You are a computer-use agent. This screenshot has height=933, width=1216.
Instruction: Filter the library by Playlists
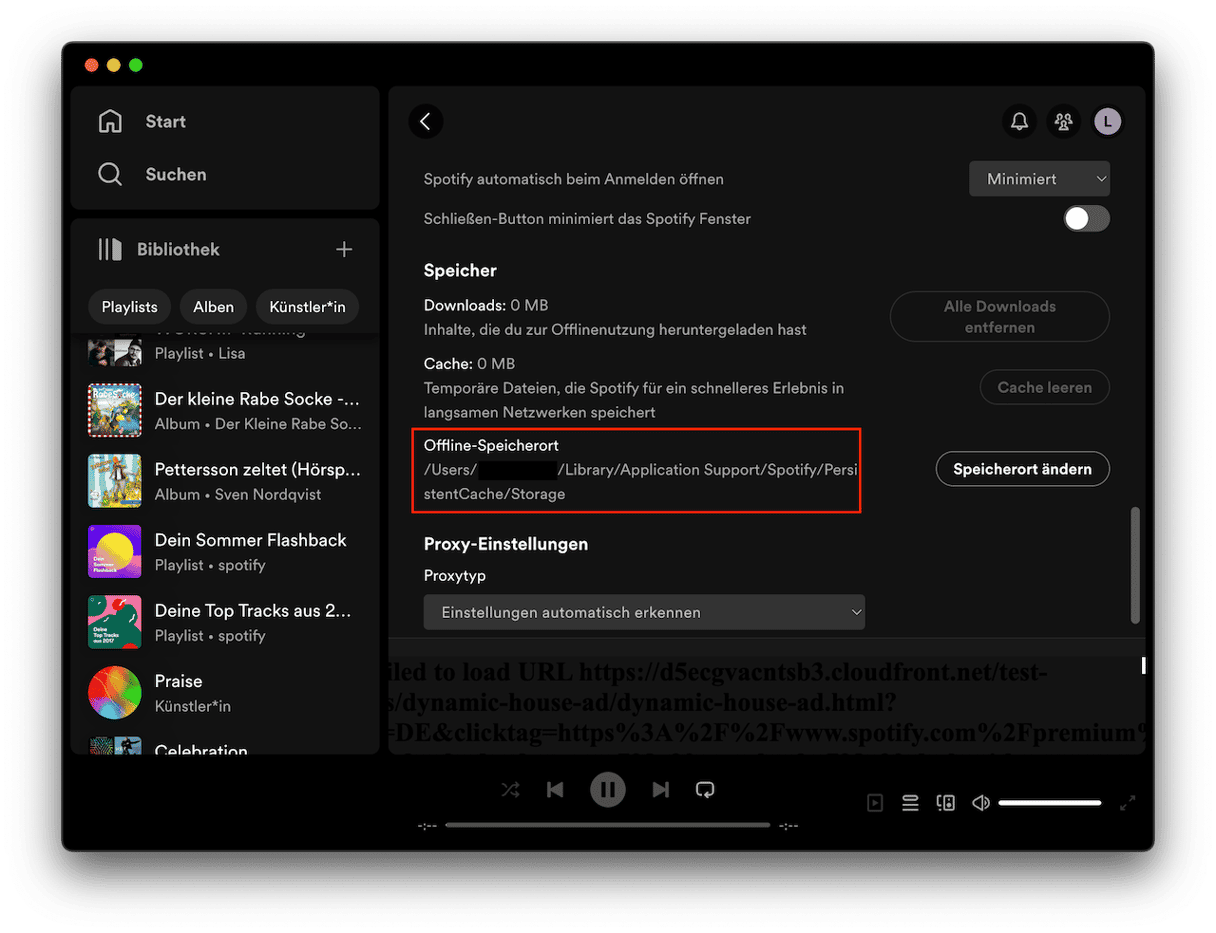point(130,307)
